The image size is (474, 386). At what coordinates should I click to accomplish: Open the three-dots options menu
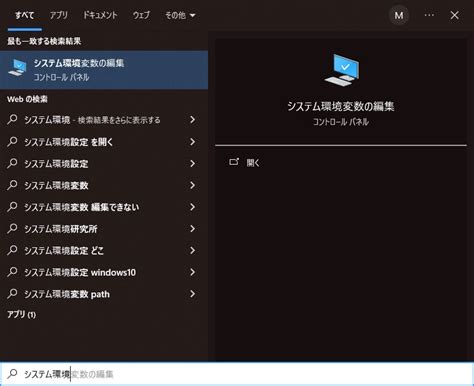[429, 15]
